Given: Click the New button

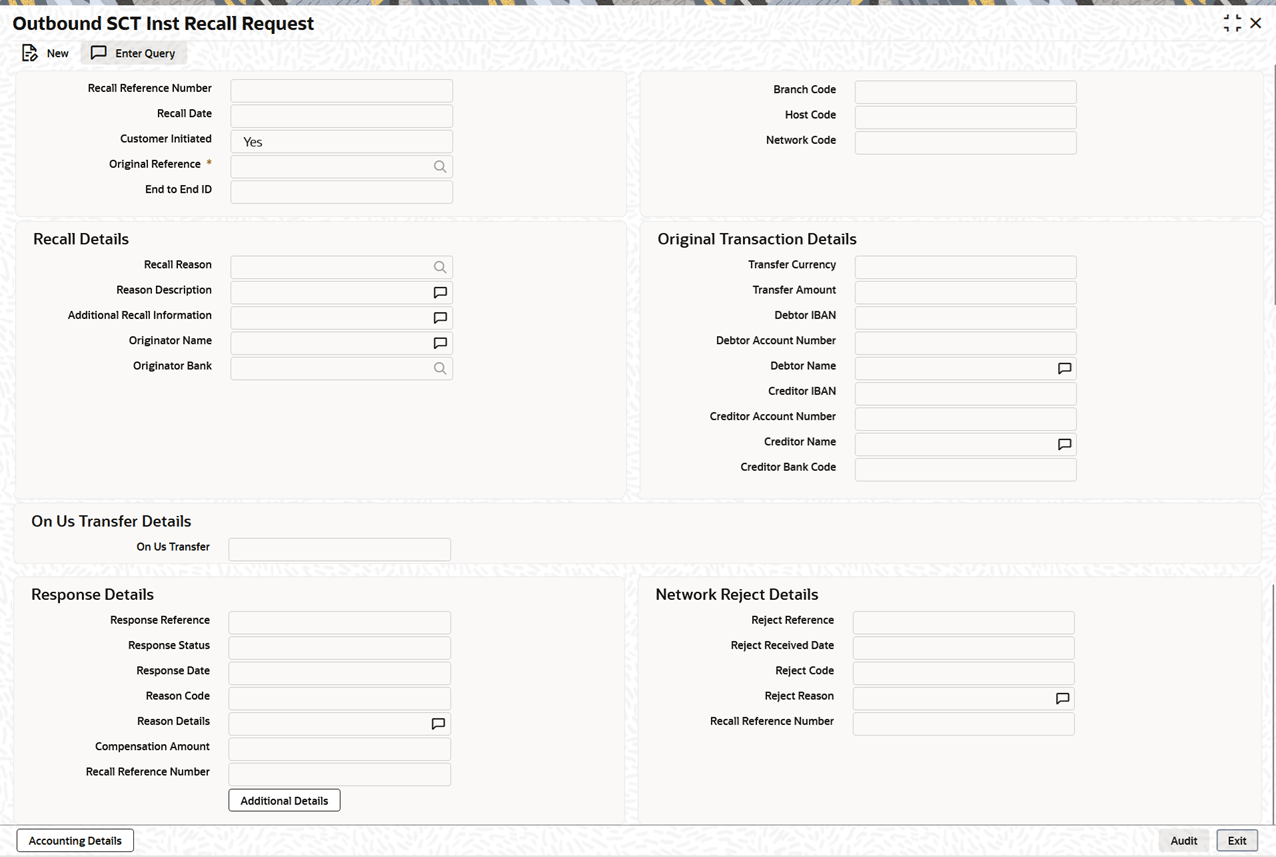Looking at the screenshot, I should pos(46,53).
